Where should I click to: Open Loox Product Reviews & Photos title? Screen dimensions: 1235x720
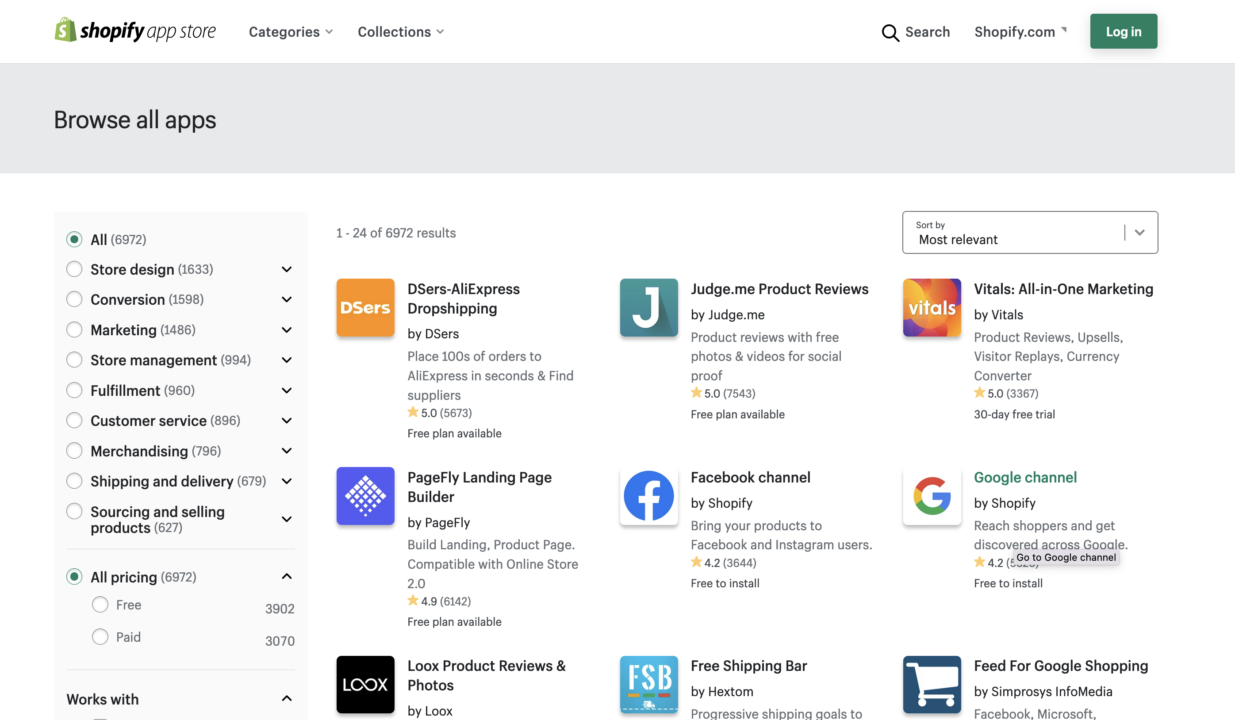487,675
